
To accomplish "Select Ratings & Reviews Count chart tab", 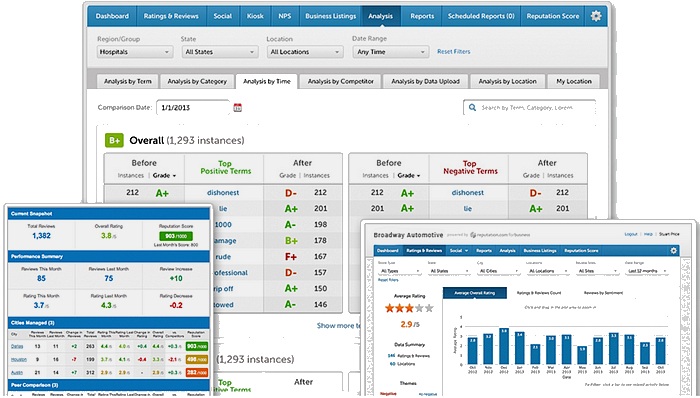I will 539,293.
